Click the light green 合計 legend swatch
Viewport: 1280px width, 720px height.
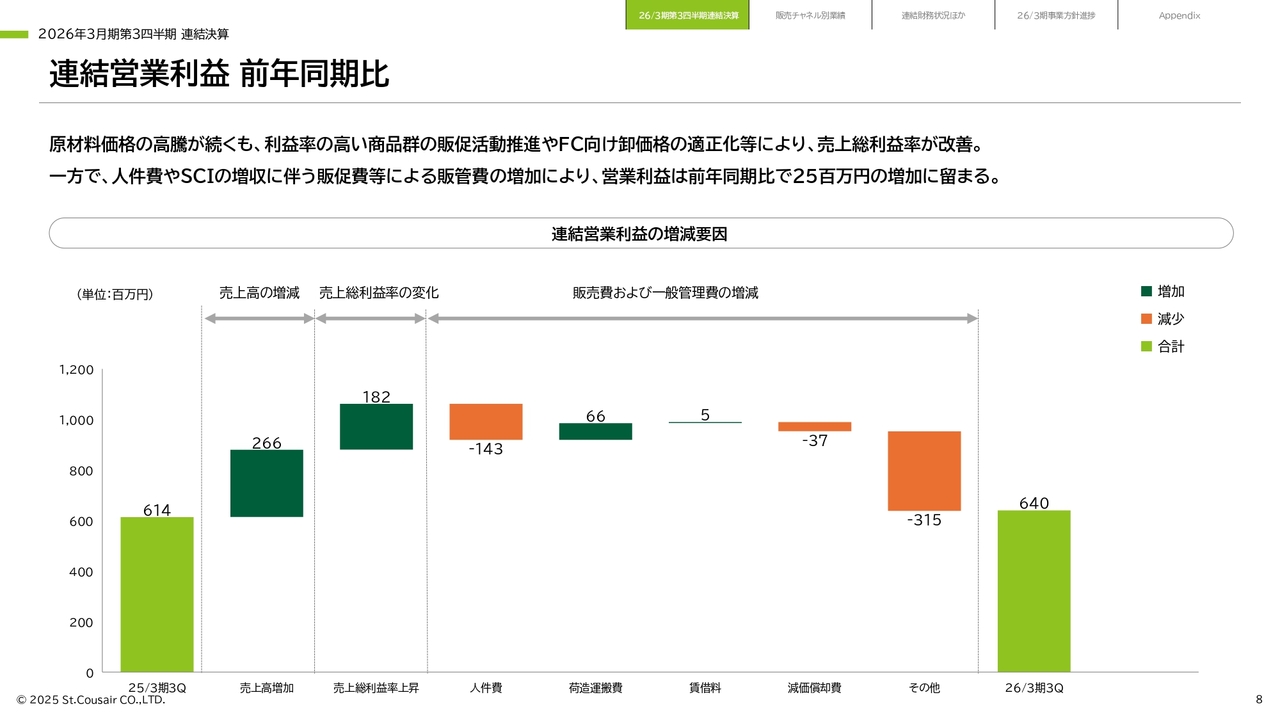tap(1146, 347)
